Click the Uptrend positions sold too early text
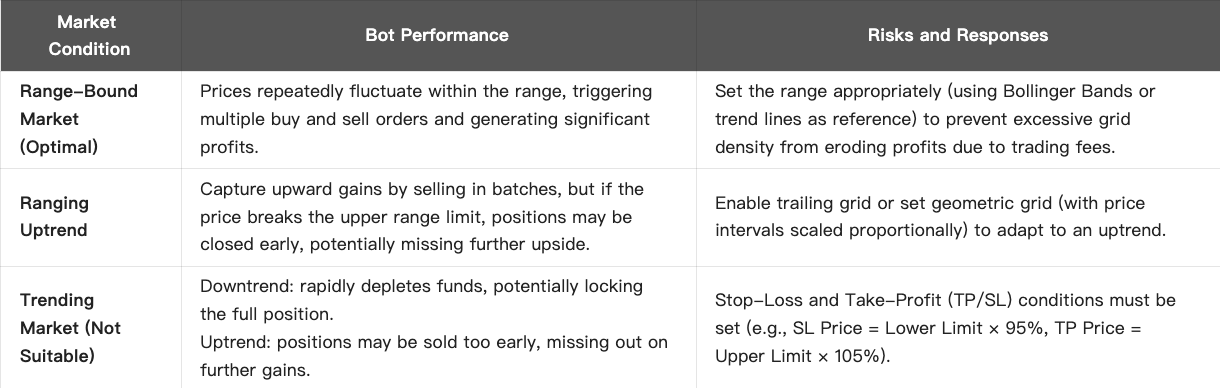1220x388 pixels. (433, 356)
